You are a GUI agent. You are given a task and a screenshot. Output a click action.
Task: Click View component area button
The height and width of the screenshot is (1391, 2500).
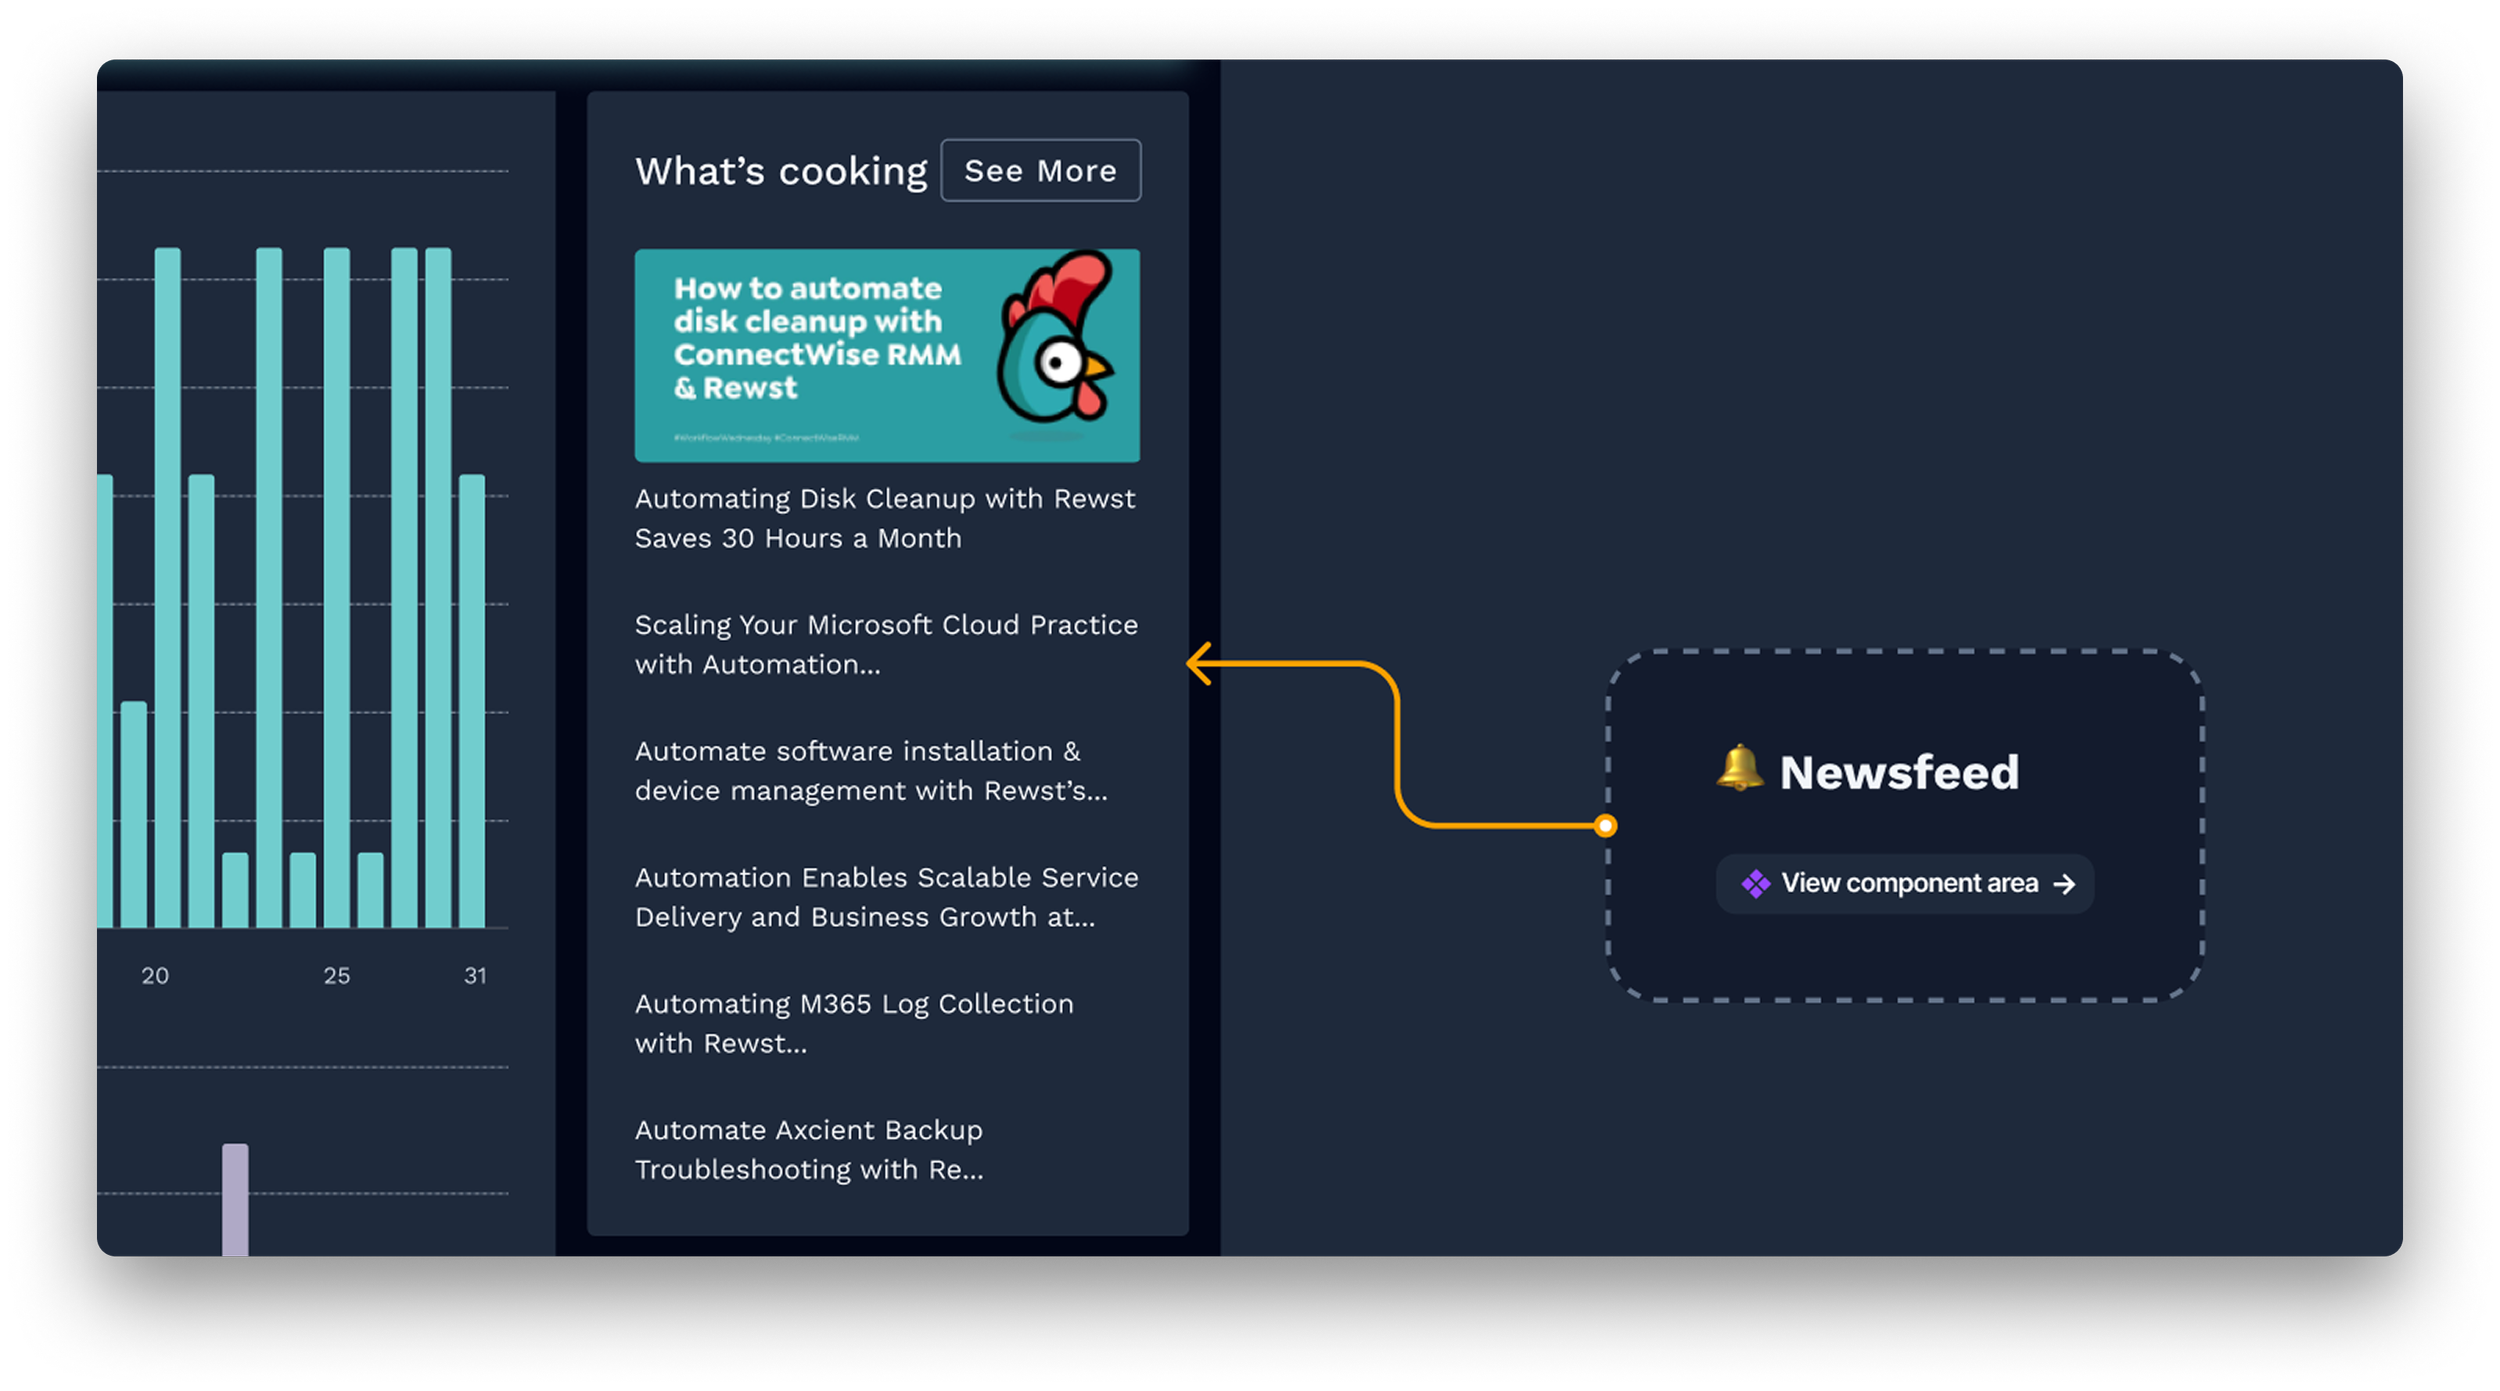coord(1908,884)
